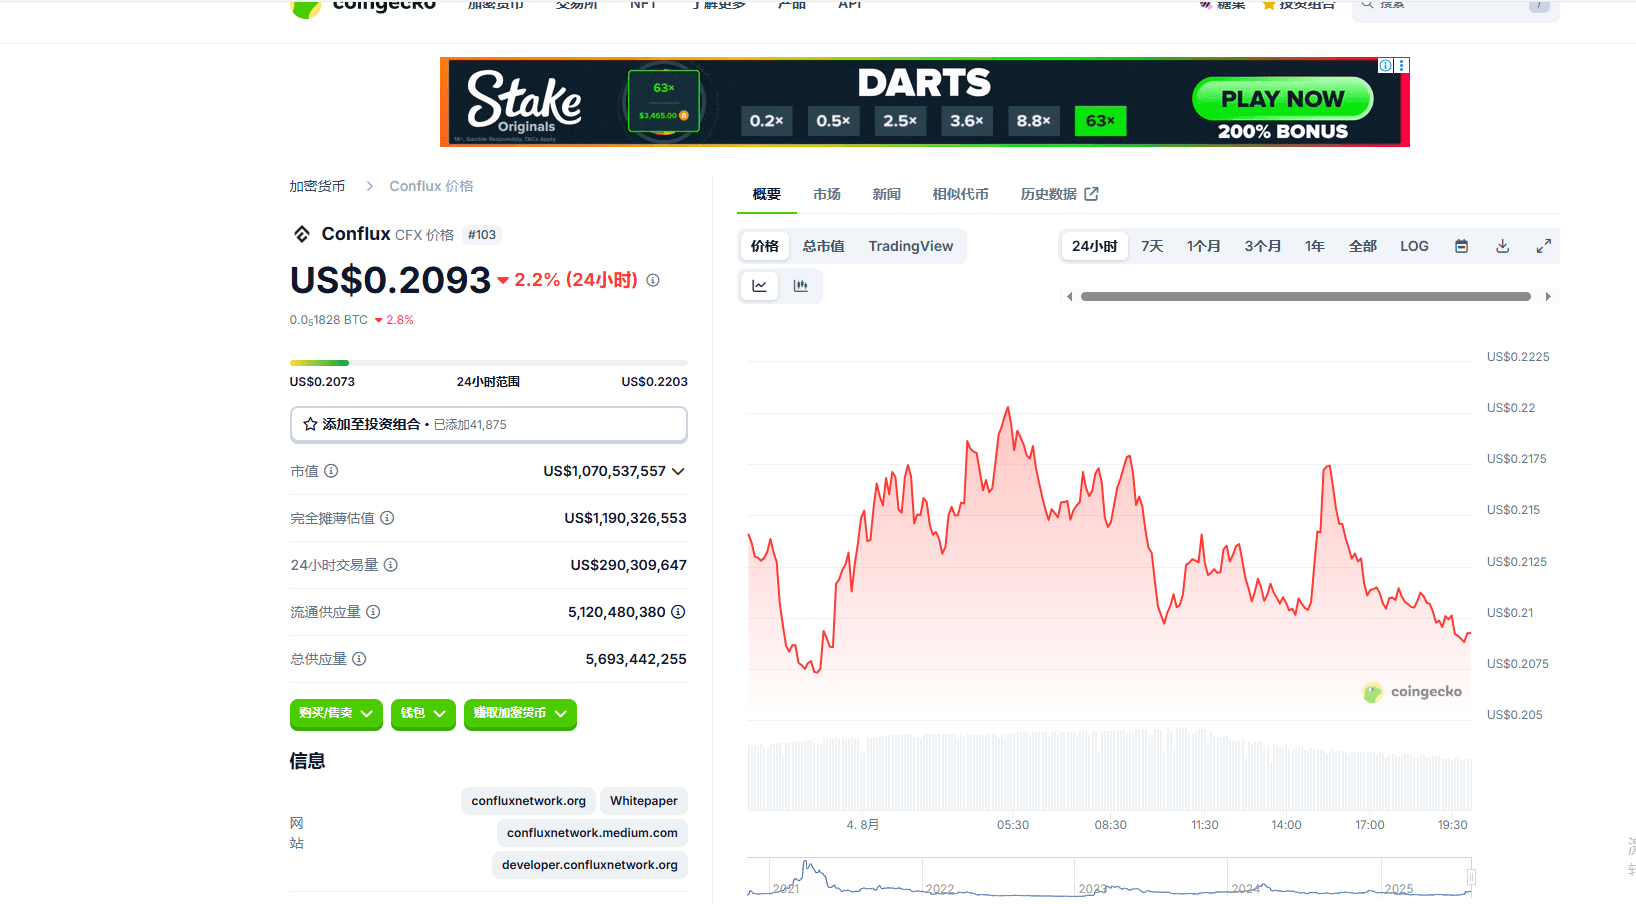Click the right handle of chart navigator
The image size is (1636, 904).
(x=1471, y=877)
